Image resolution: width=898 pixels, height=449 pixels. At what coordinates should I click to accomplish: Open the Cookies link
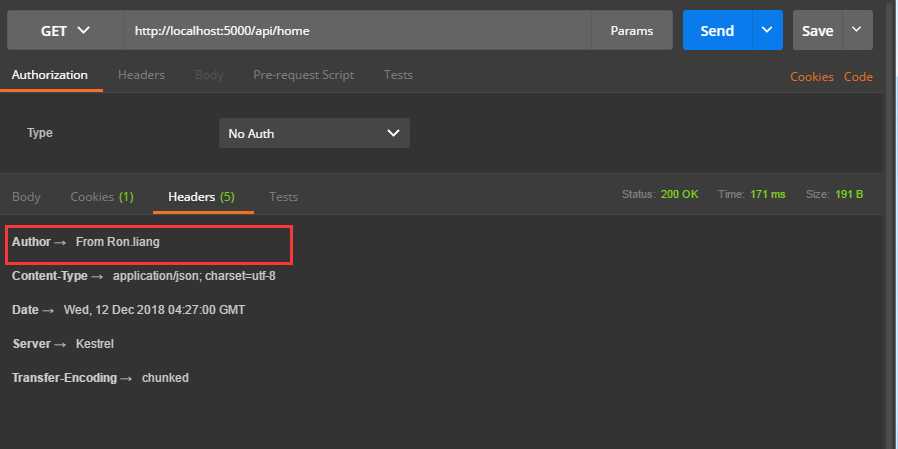(811, 77)
